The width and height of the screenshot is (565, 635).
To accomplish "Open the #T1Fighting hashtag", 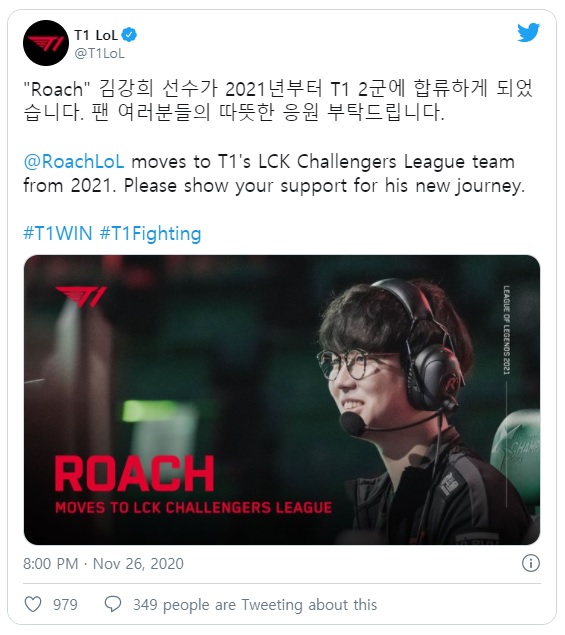I will pos(150,234).
